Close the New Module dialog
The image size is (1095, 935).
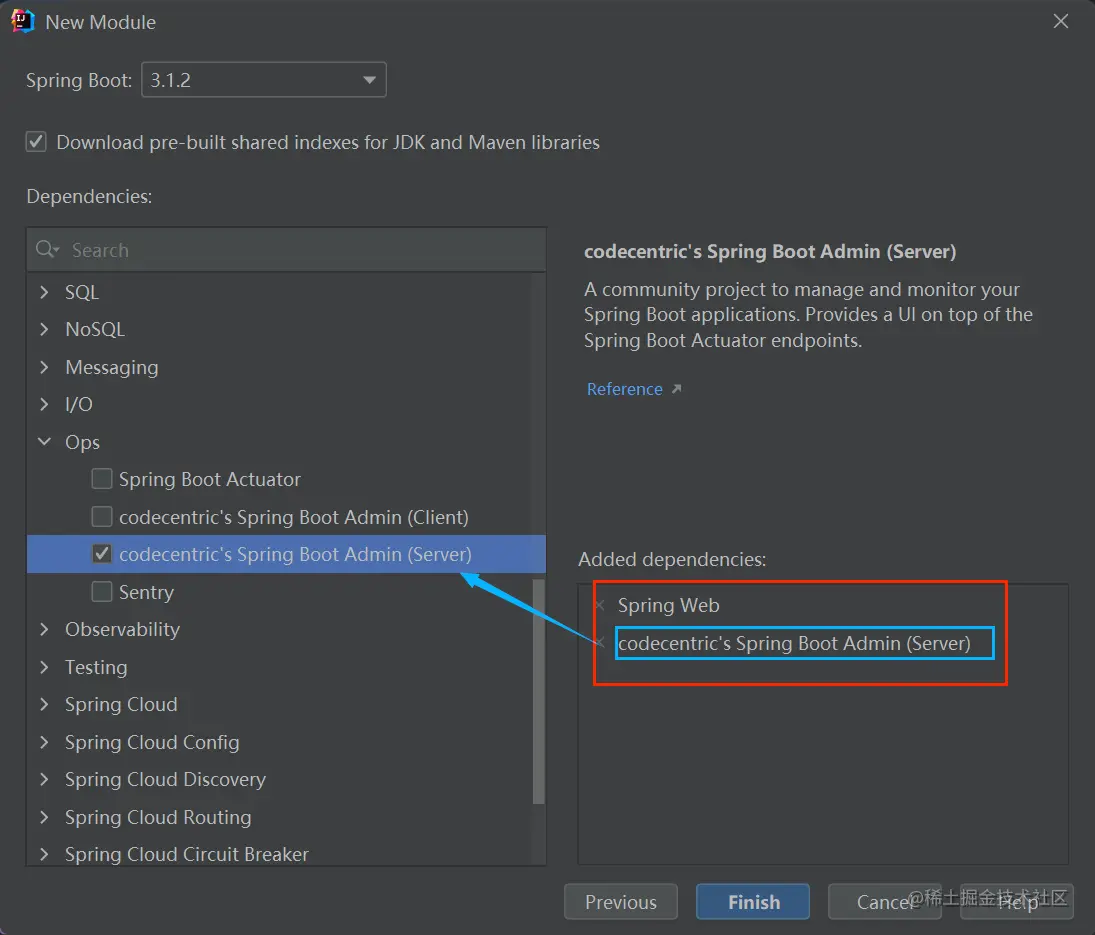pyautogui.click(x=1061, y=22)
